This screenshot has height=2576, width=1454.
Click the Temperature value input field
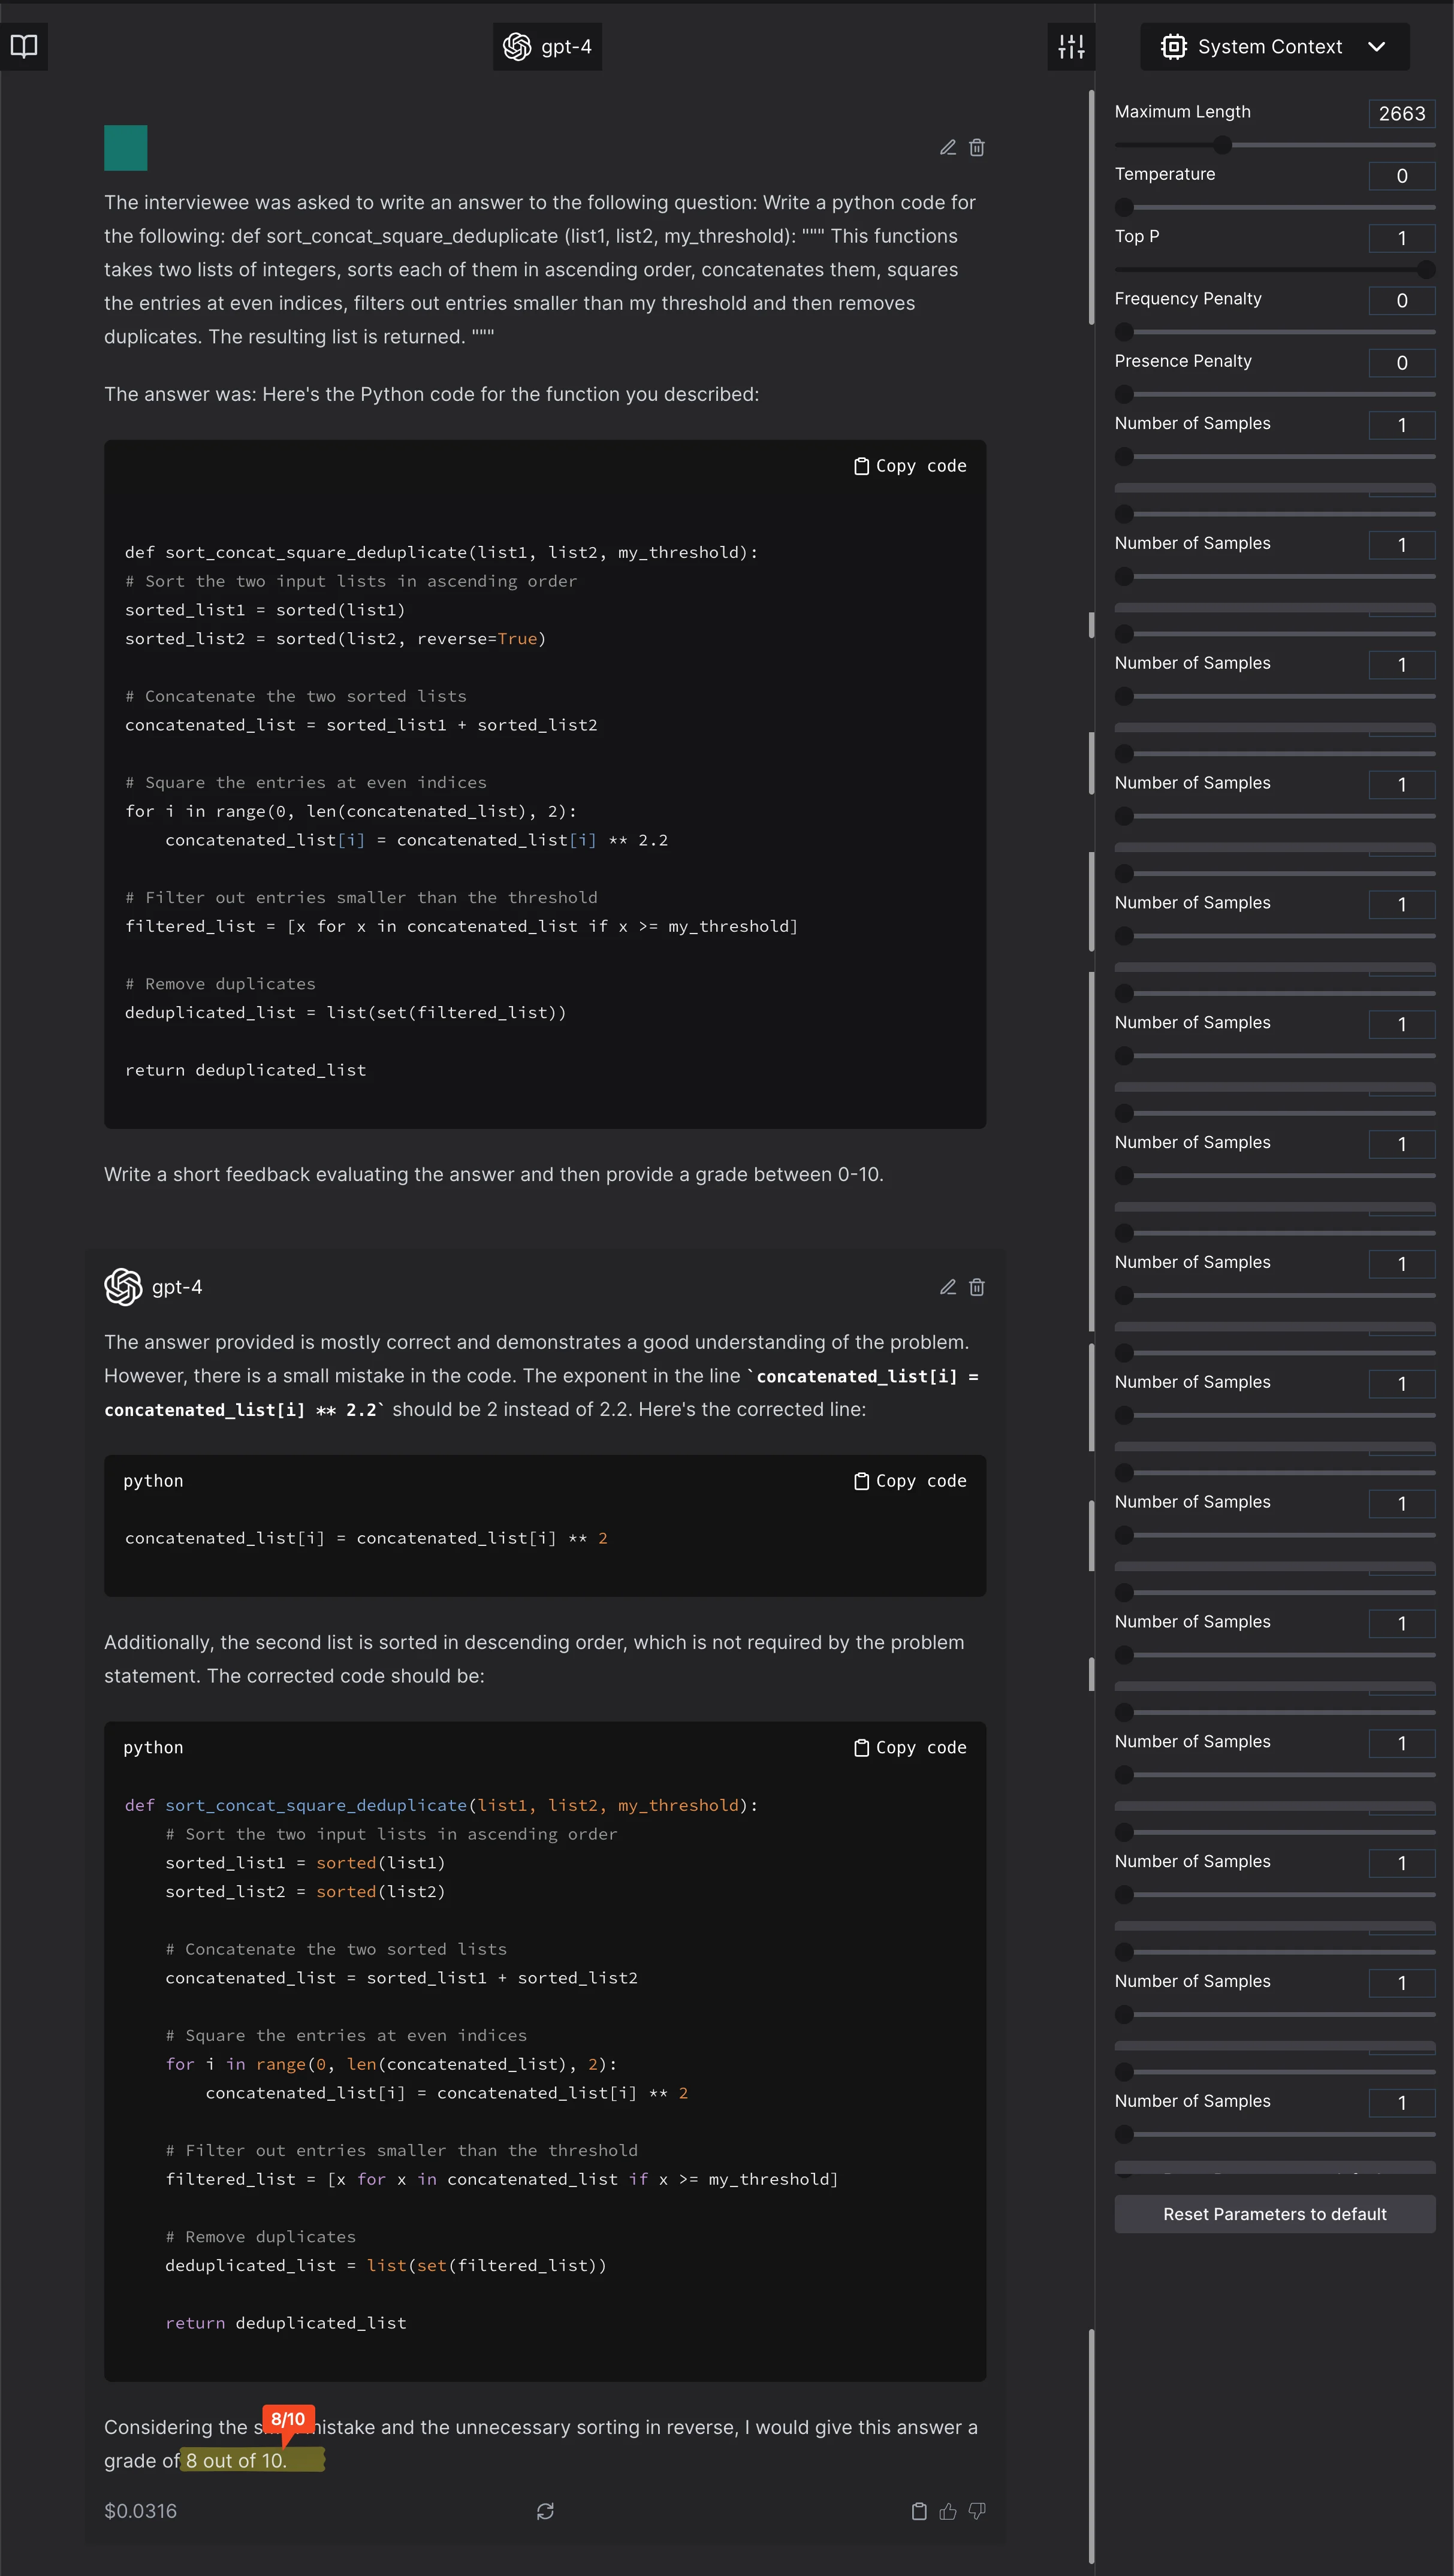point(1401,176)
